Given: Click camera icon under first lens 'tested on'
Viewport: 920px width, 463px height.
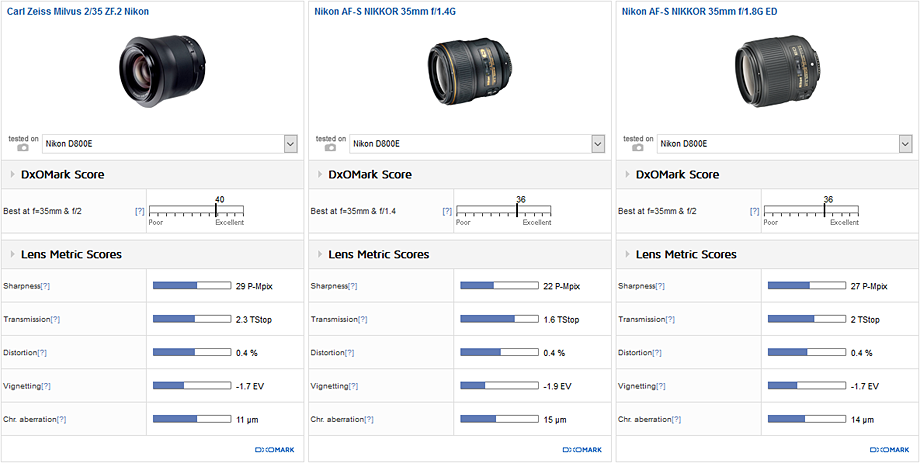Looking at the screenshot, I should (23, 147).
